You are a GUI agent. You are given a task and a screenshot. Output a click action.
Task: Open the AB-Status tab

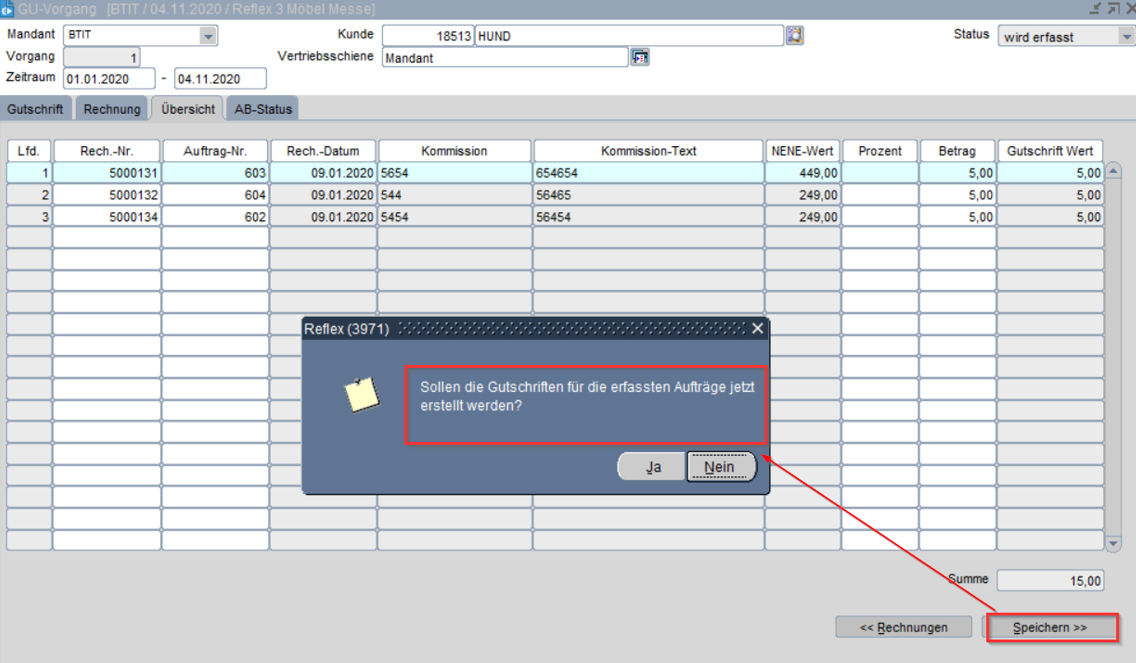(x=263, y=109)
